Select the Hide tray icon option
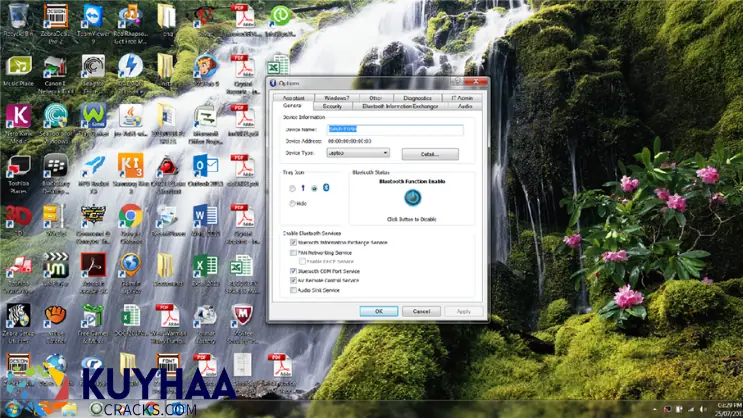 [x=292, y=203]
